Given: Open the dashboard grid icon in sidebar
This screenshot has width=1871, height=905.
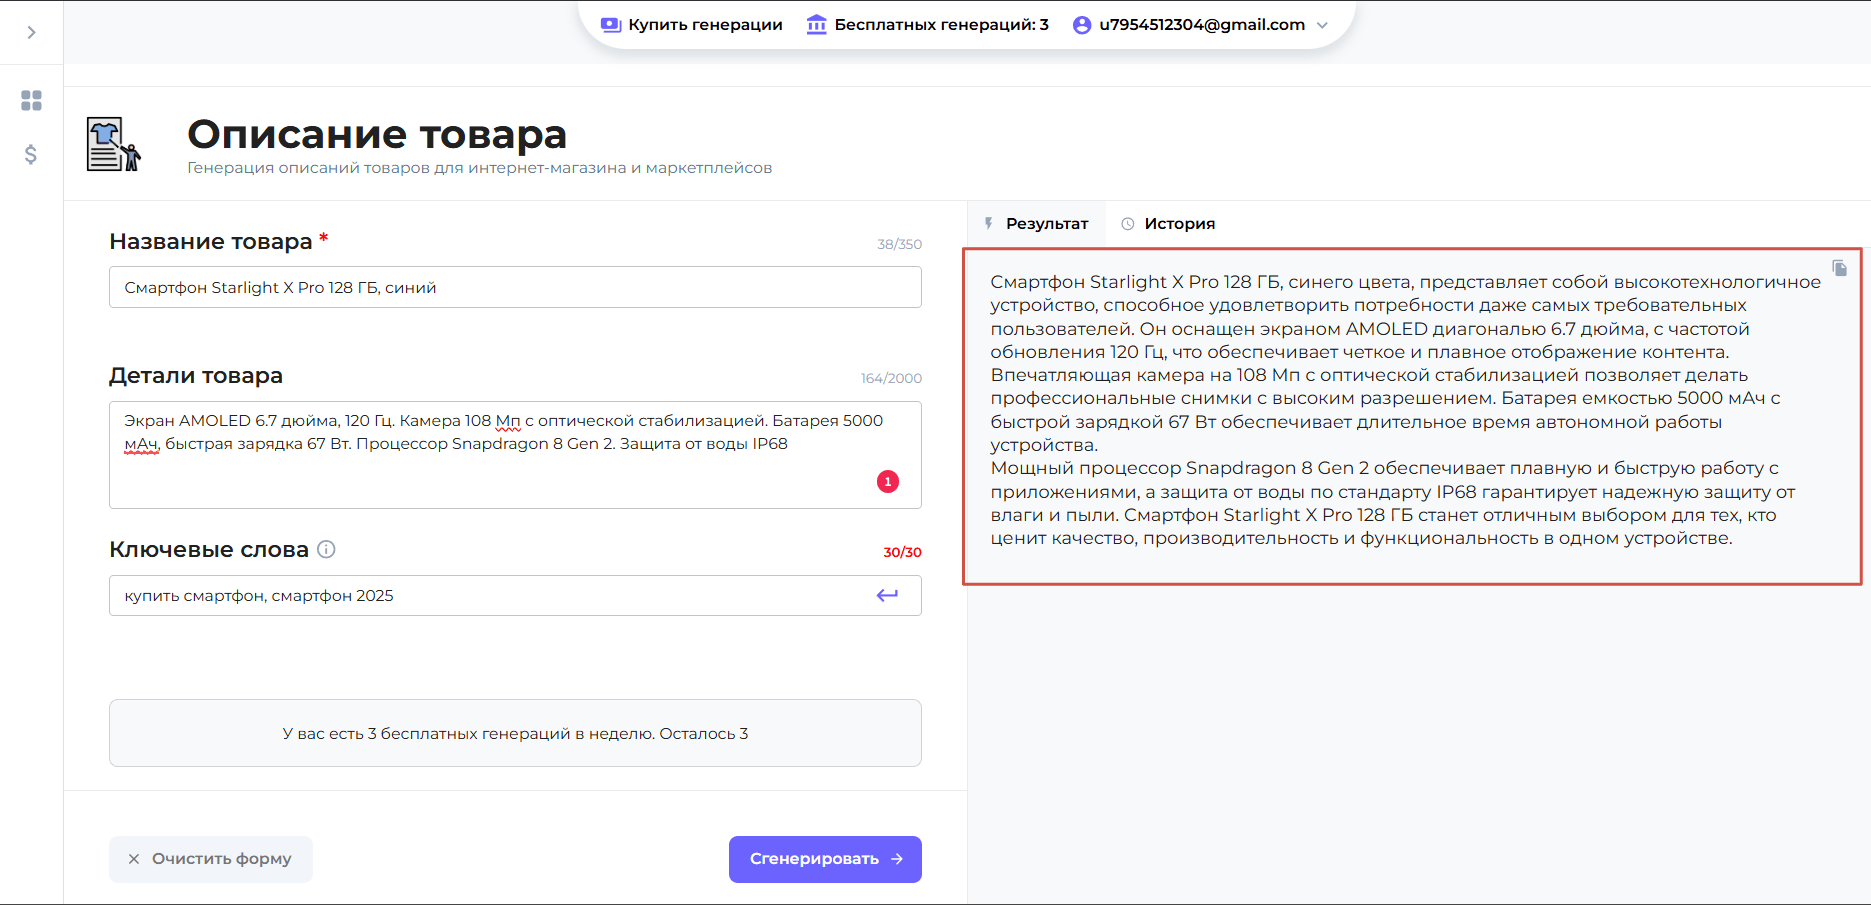Looking at the screenshot, I should tap(31, 100).
